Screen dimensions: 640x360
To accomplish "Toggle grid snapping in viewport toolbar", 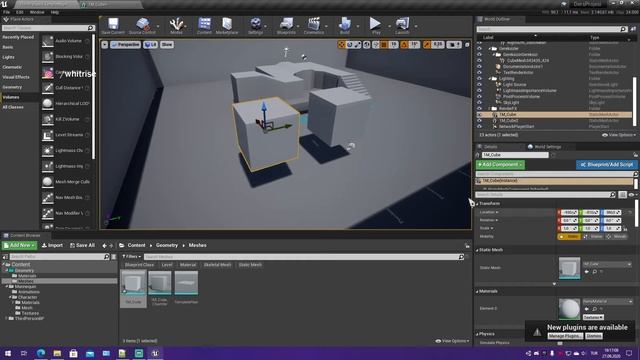I will coord(384,44).
